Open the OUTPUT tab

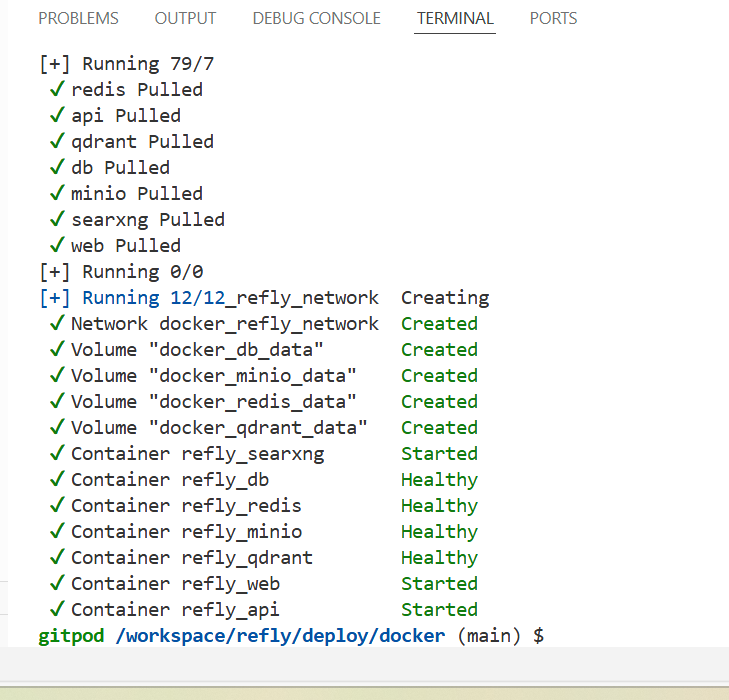[185, 18]
